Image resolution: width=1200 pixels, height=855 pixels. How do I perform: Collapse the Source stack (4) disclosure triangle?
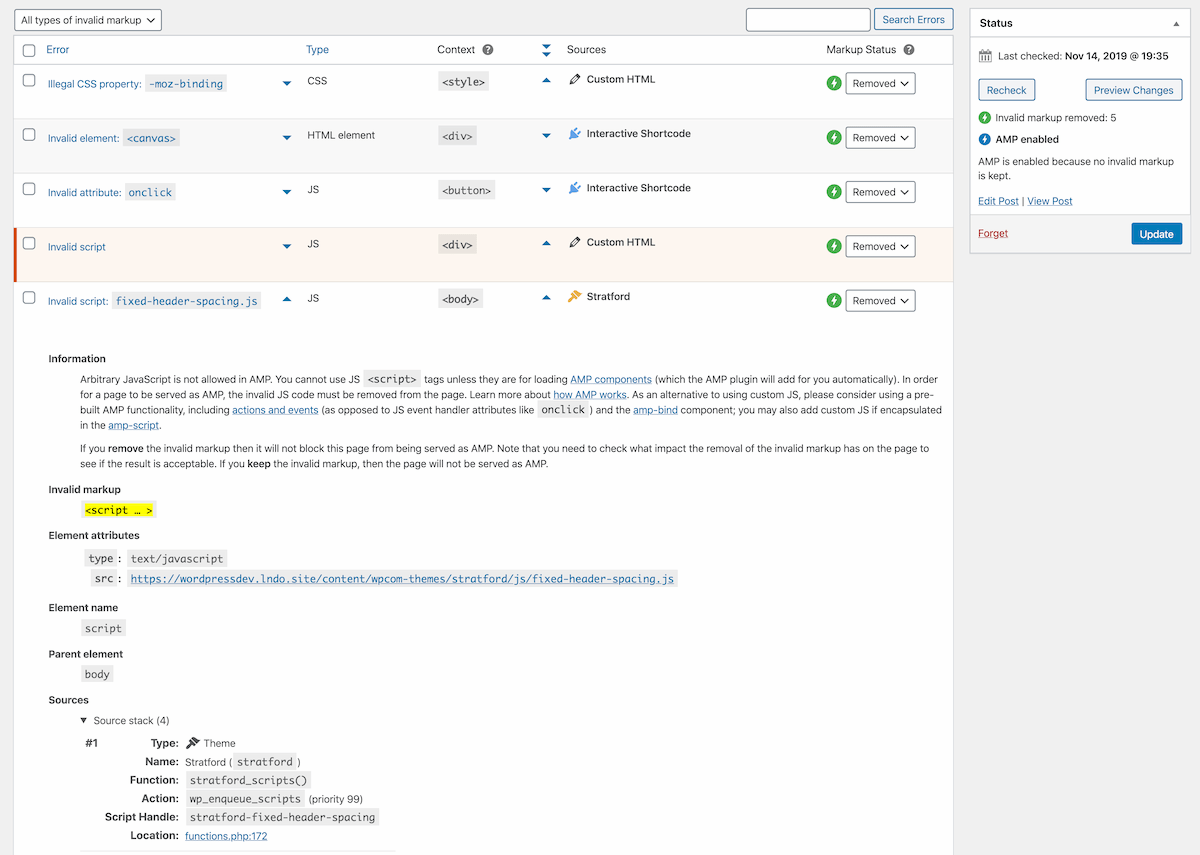[x=84, y=720]
